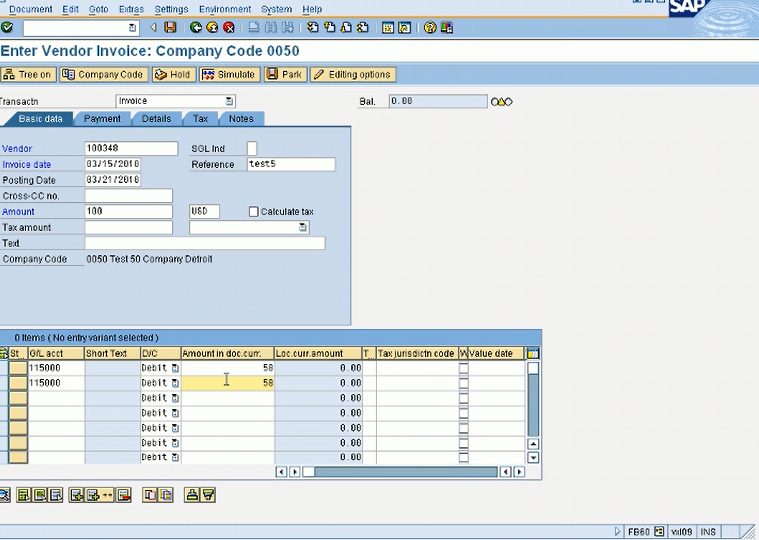The image size is (759, 540).
Task: Click the Insert Line icon below table
Action: [x=76, y=495]
